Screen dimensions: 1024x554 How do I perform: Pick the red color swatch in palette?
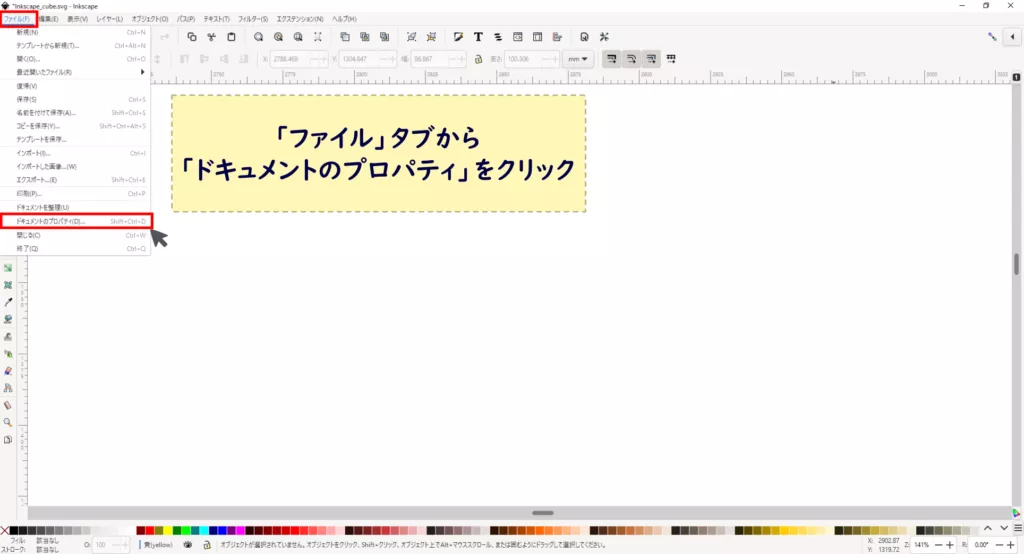pyautogui.click(x=150, y=530)
